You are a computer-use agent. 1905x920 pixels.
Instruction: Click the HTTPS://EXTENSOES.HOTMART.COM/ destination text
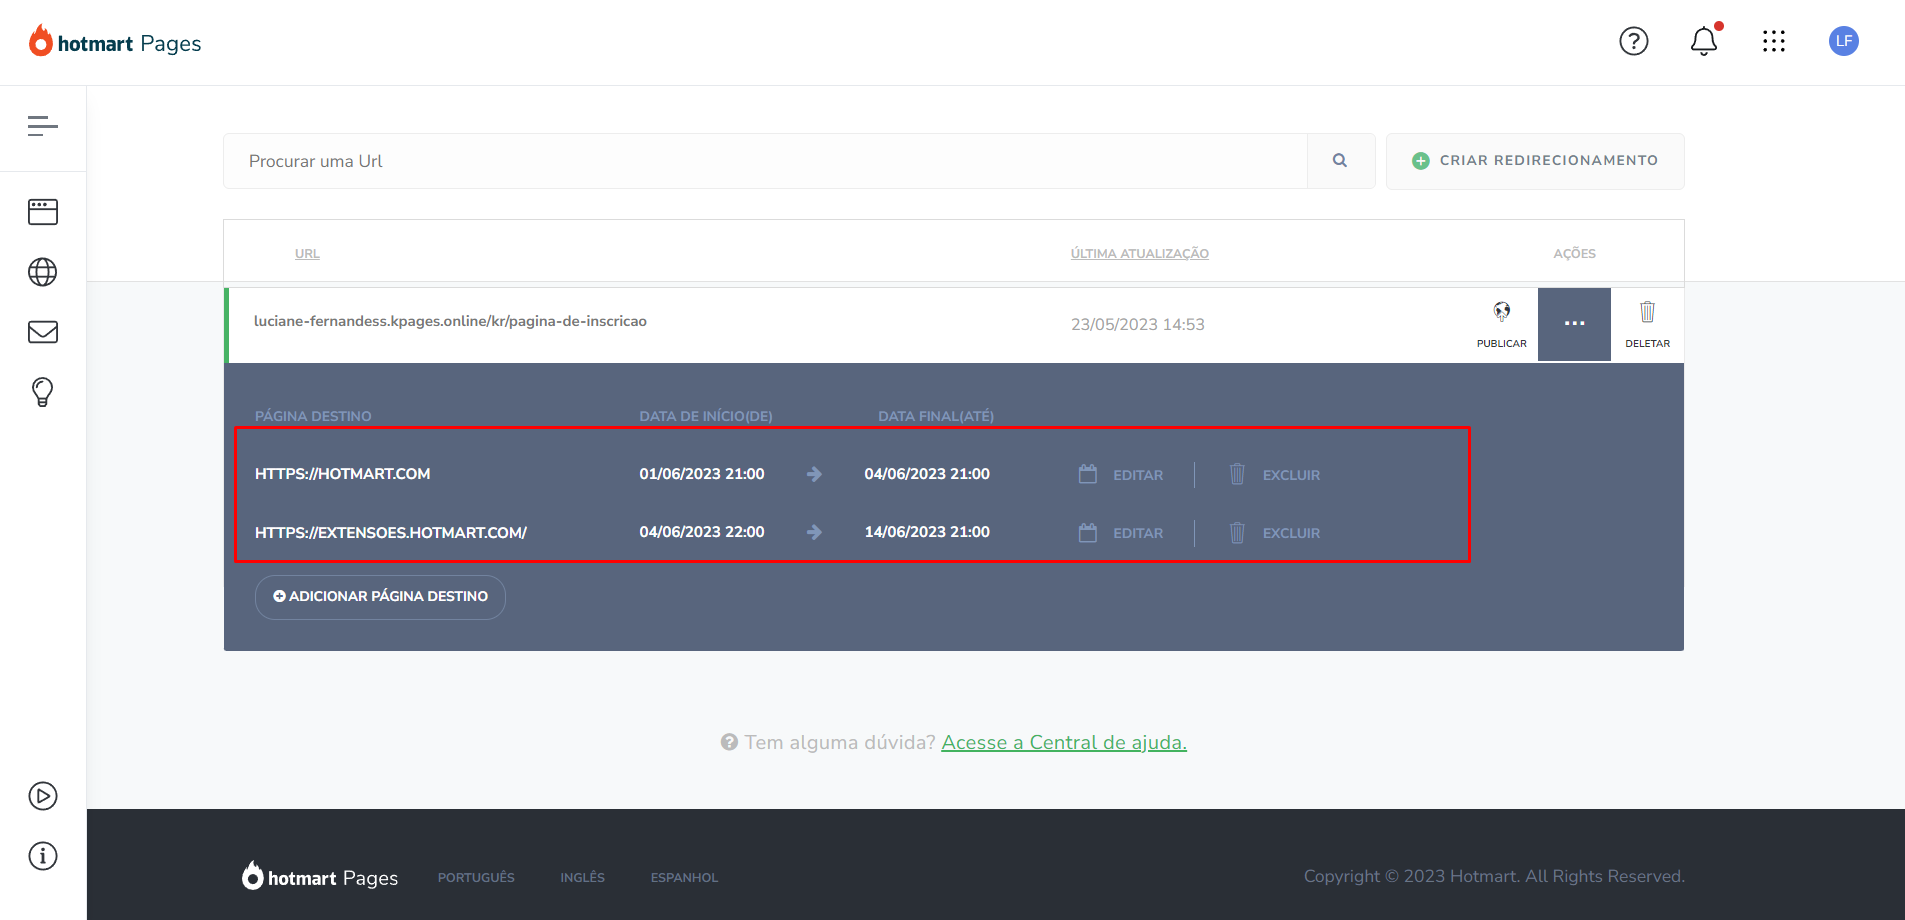click(x=391, y=533)
